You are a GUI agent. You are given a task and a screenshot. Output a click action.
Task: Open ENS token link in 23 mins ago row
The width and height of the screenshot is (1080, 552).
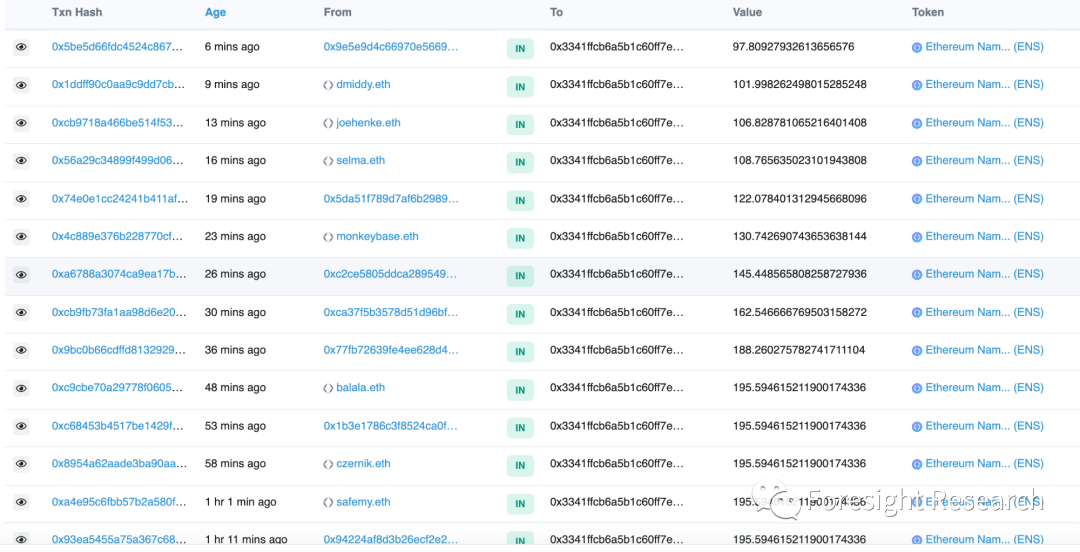[x=984, y=236]
